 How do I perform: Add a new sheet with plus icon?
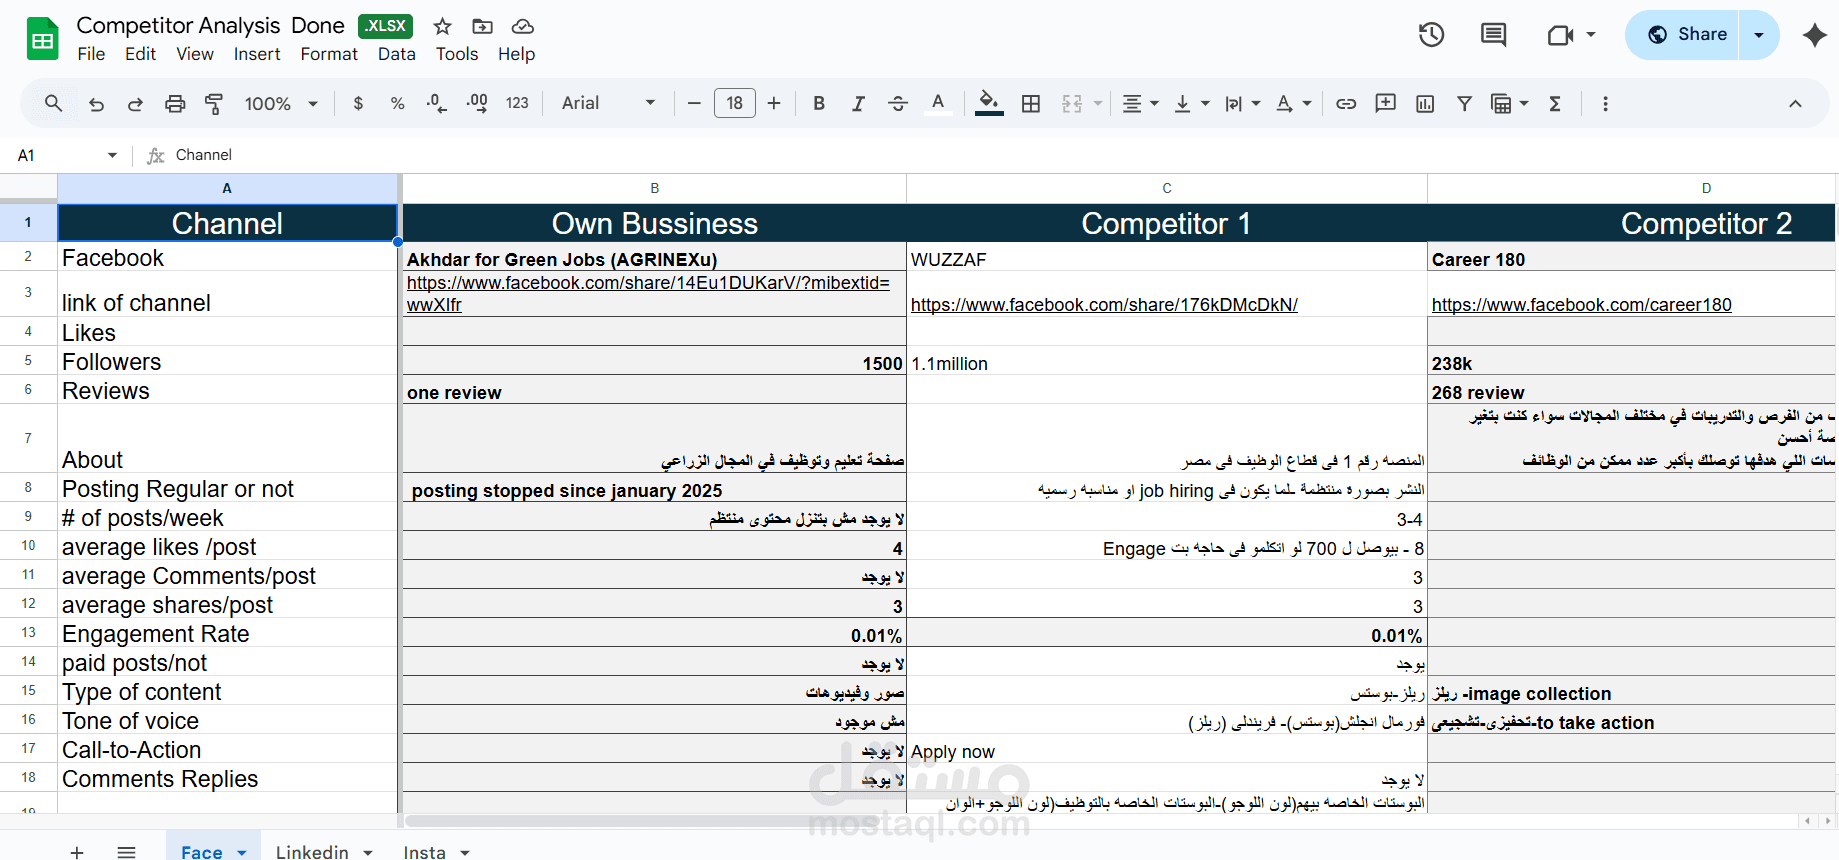(77, 852)
